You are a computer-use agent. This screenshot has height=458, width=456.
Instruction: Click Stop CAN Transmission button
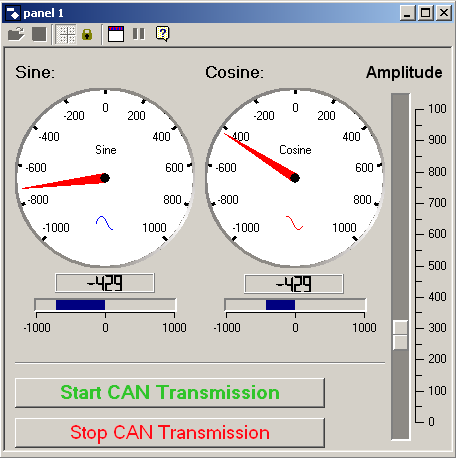click(x=170, y=433)
